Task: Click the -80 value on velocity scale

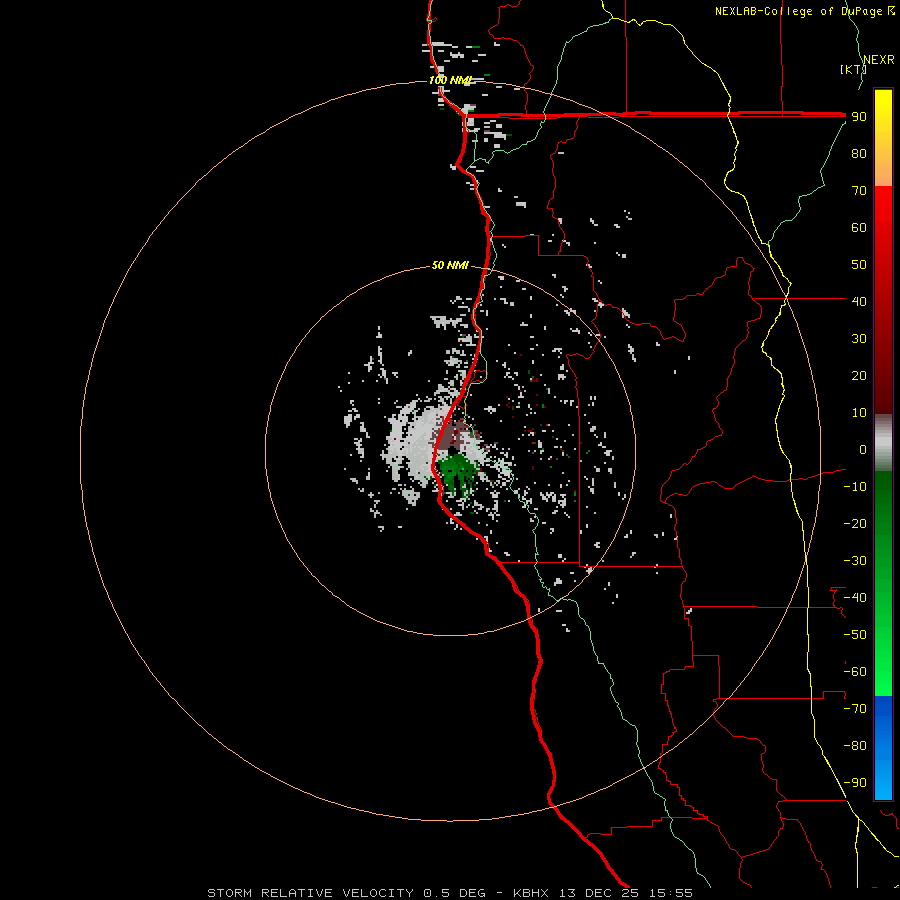Action: pyautogui.click(x=855, y=746)
